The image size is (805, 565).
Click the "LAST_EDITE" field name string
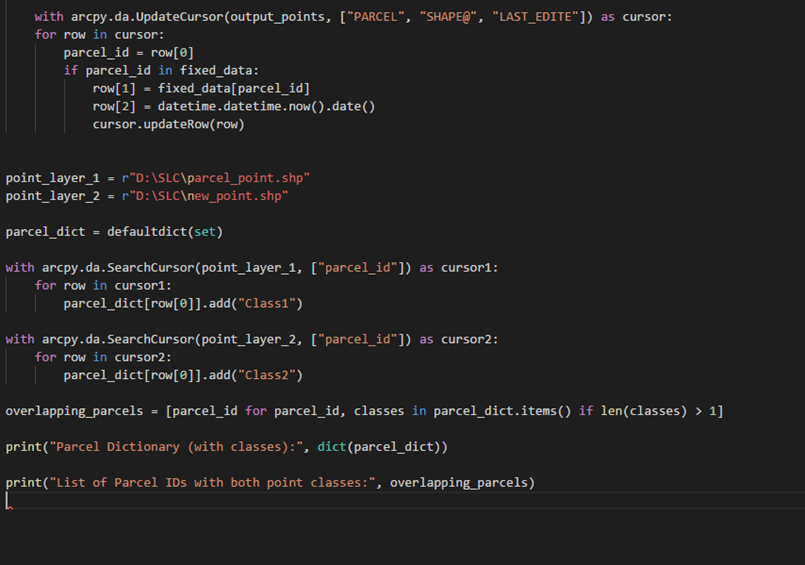540,17
